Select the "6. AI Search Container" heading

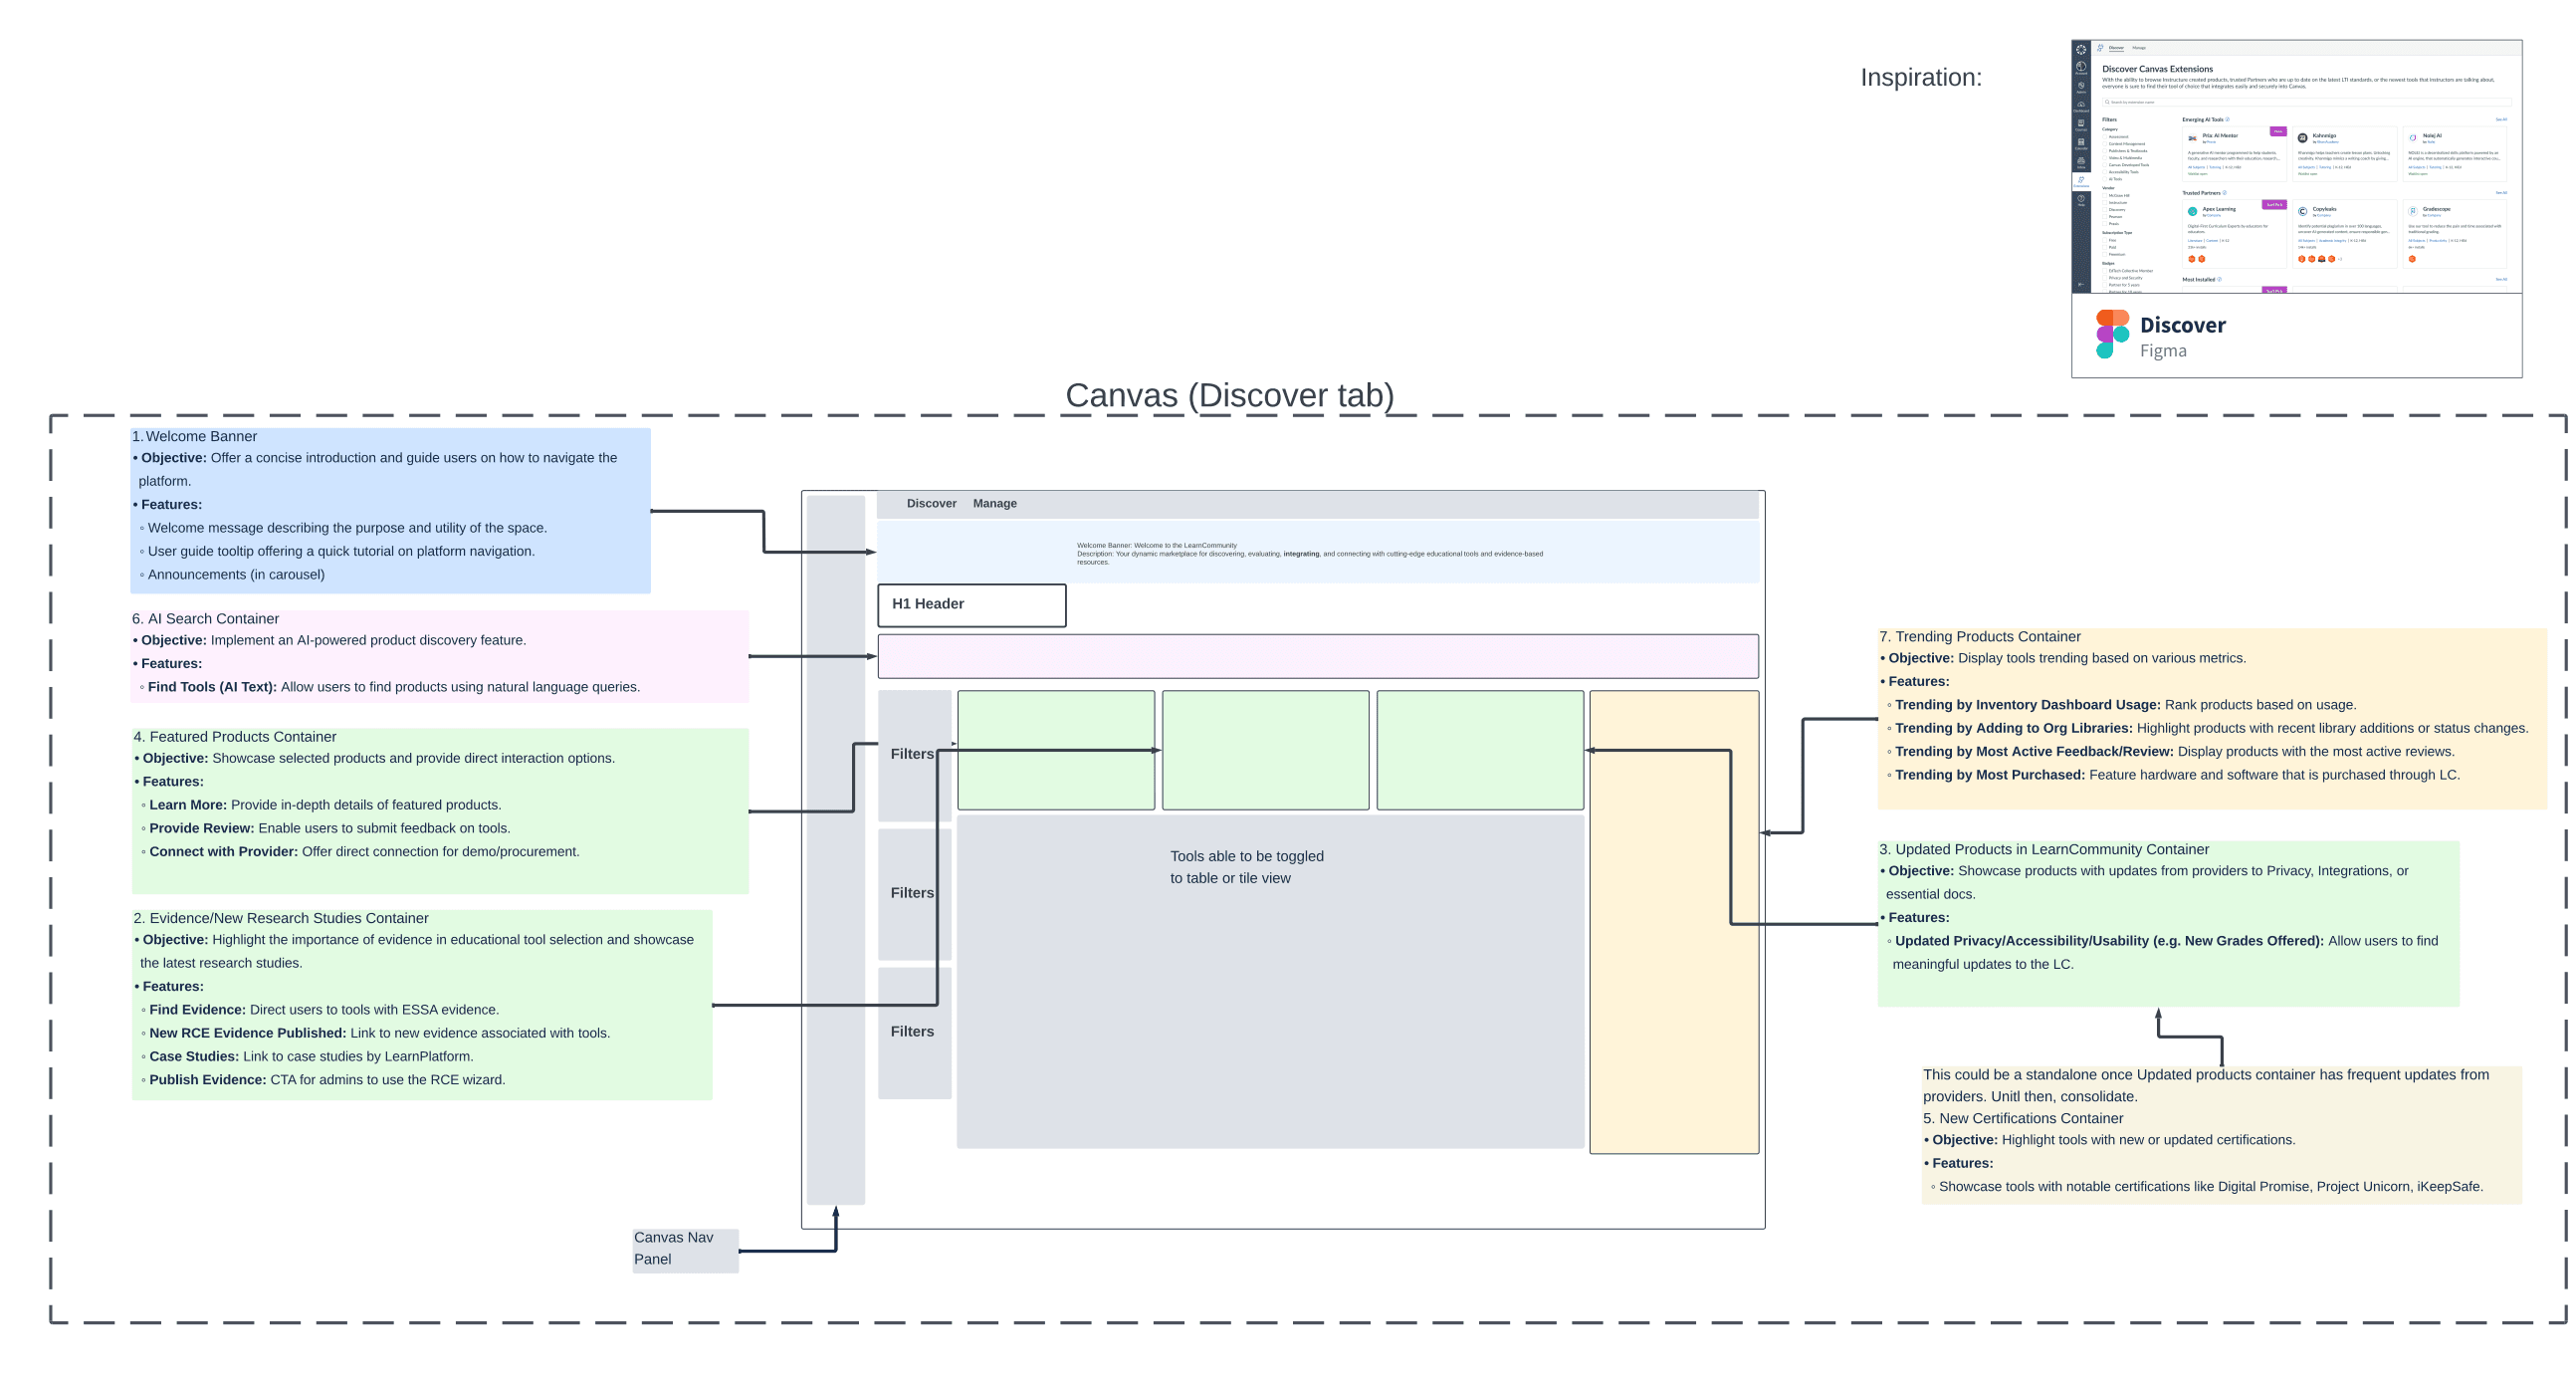coord(206,619)
